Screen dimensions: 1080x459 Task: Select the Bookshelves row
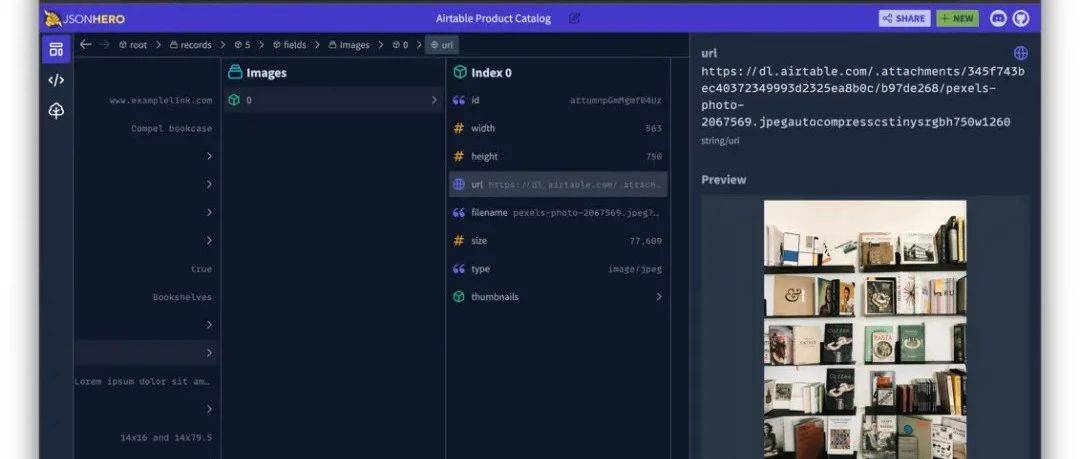pyautogui.click(x=147, y=297)
